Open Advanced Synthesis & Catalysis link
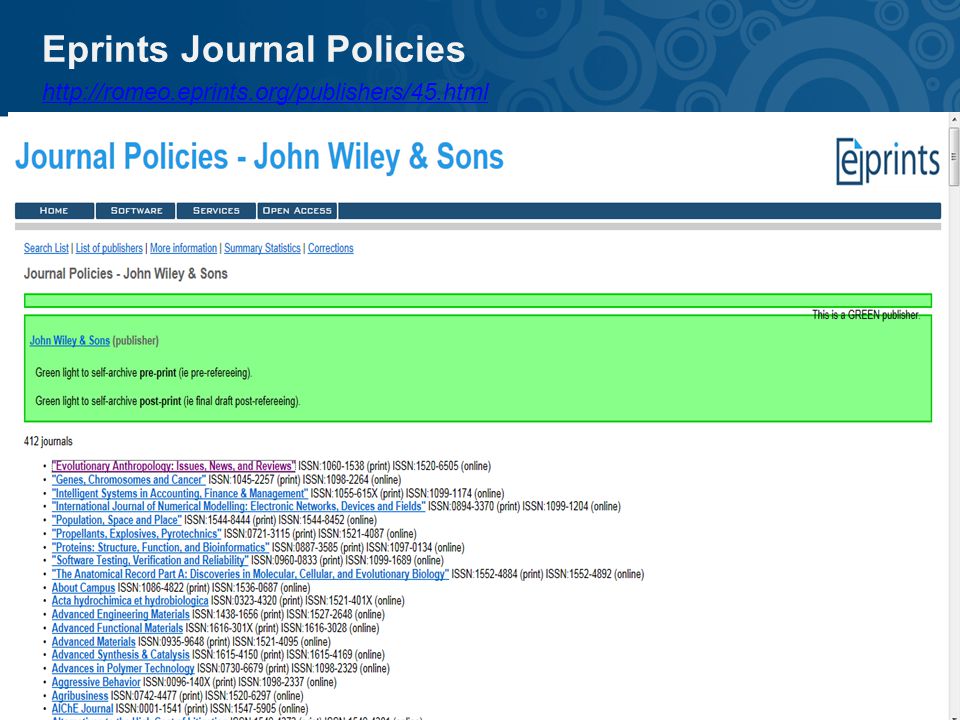The width and height of the screenshot is (960, 720). click(x=121, y=654)
